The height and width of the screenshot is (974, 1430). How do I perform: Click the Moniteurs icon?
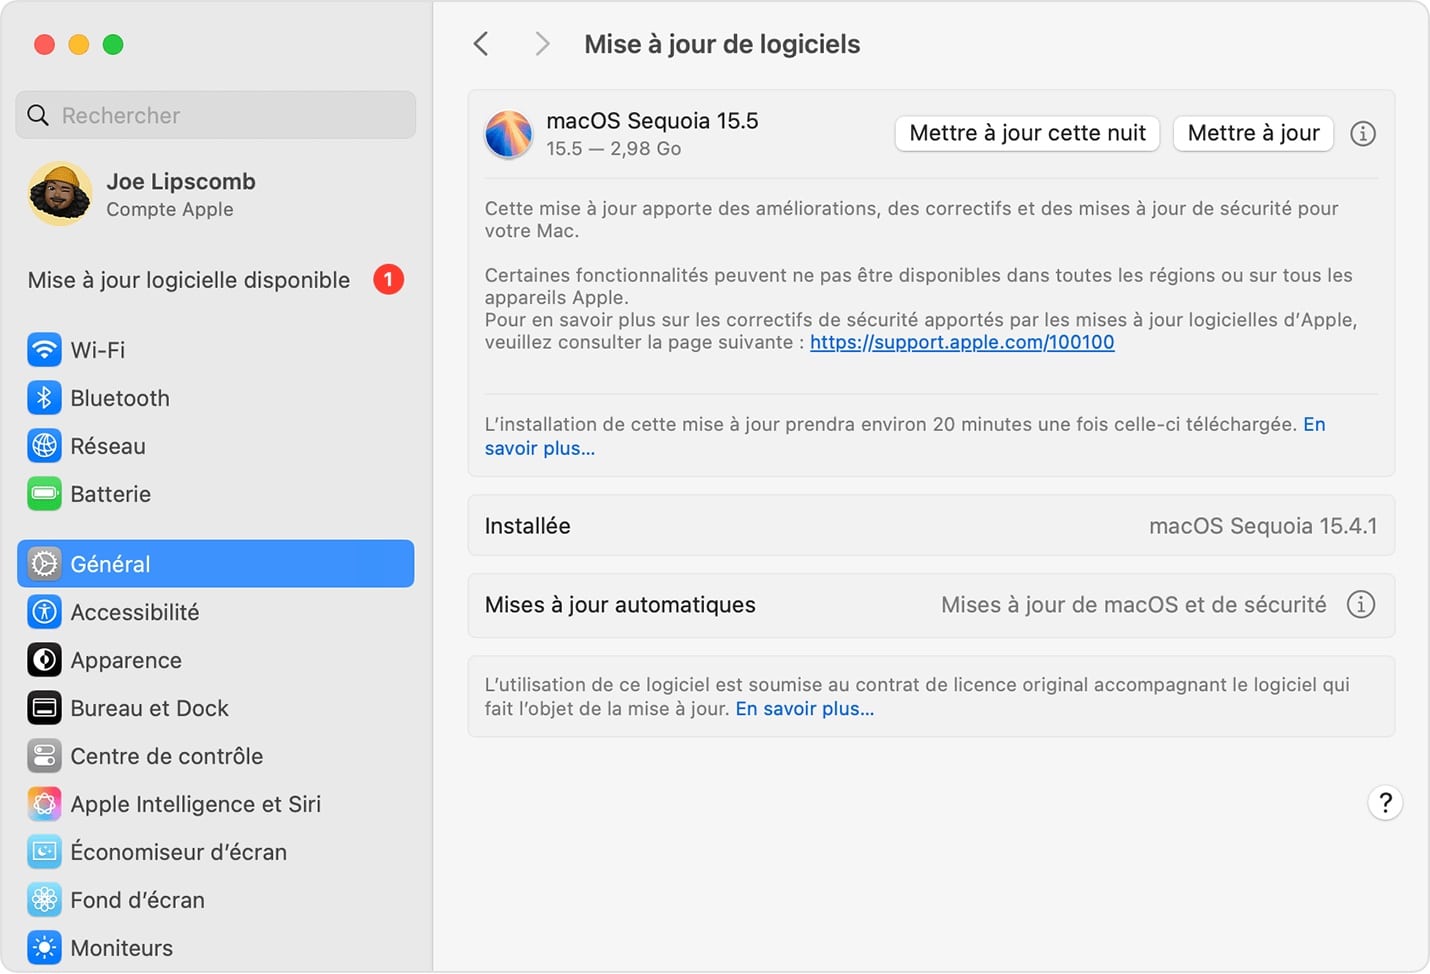[x=44, y=948]
